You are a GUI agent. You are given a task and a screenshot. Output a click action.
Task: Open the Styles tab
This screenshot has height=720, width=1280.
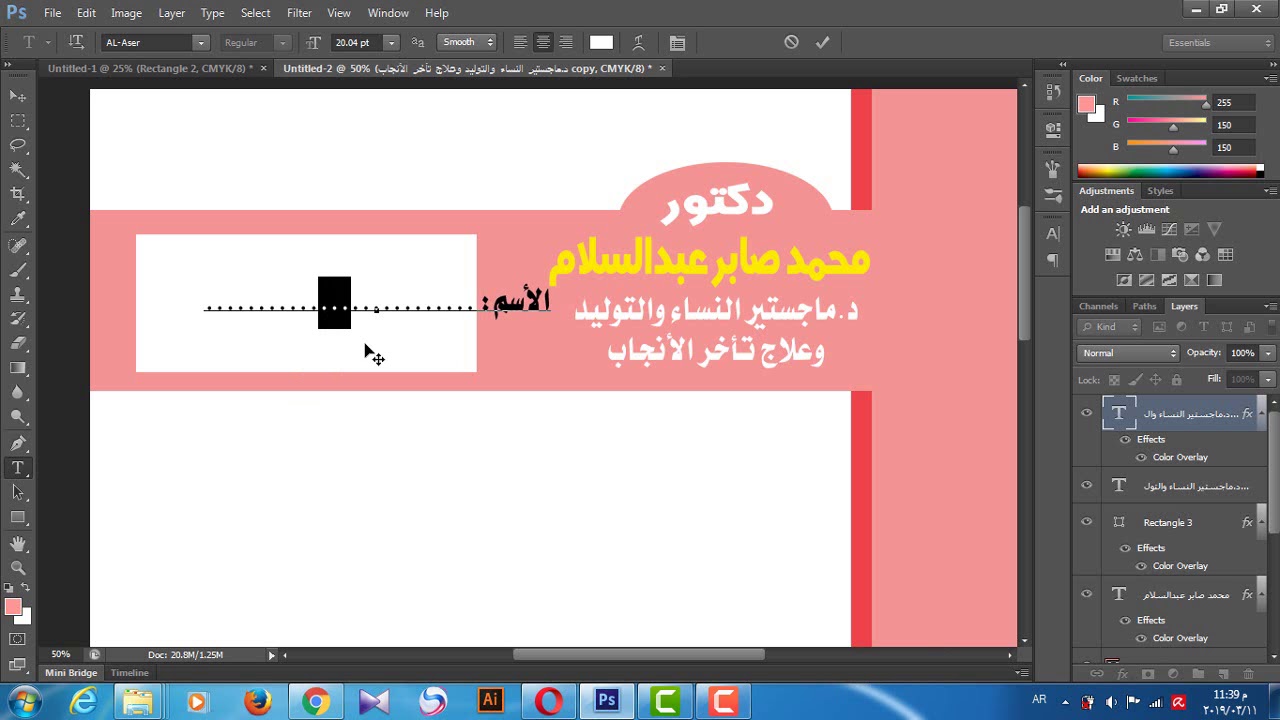coord(1160,191)
